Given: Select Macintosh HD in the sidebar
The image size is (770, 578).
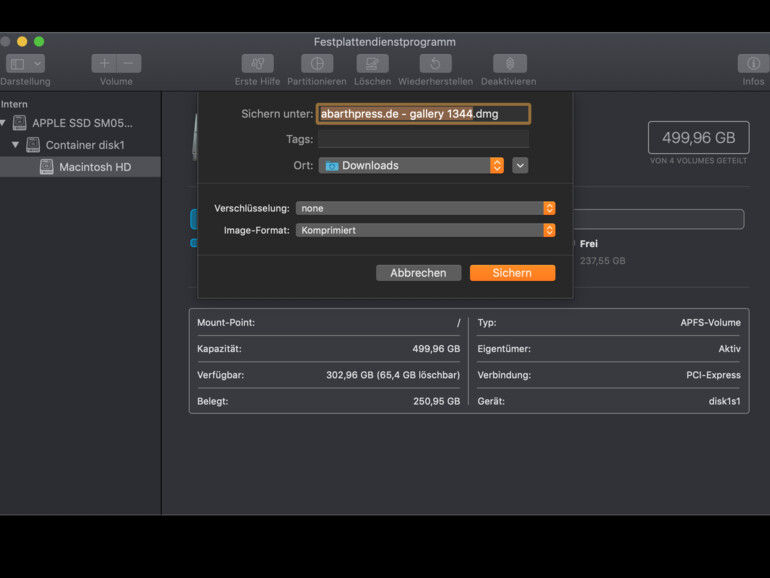Looking at the screenshot, I should [94, 167].
